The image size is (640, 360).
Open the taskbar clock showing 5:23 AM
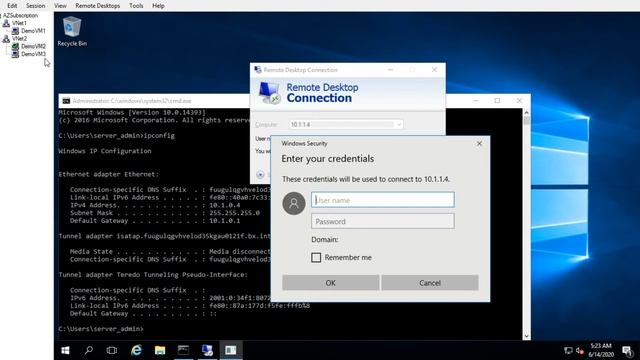601,350
